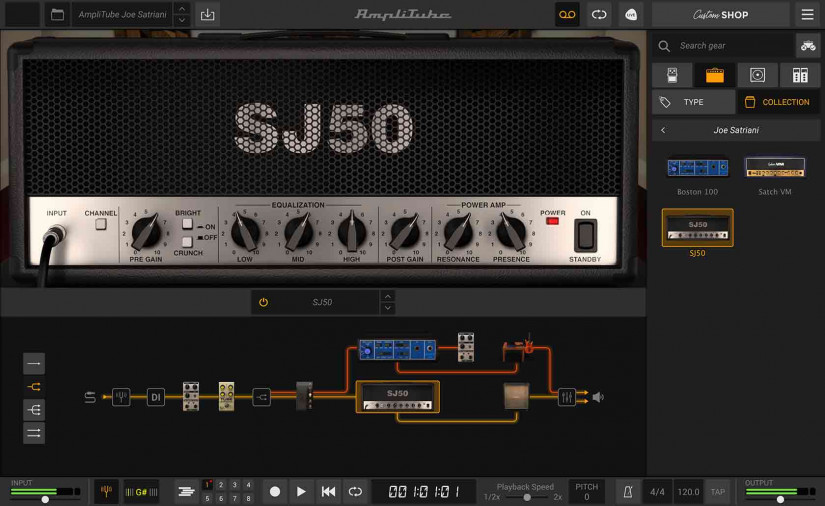Click the 4/4 time signature
The height and width of the screenshot is (506, 825).
657,492
